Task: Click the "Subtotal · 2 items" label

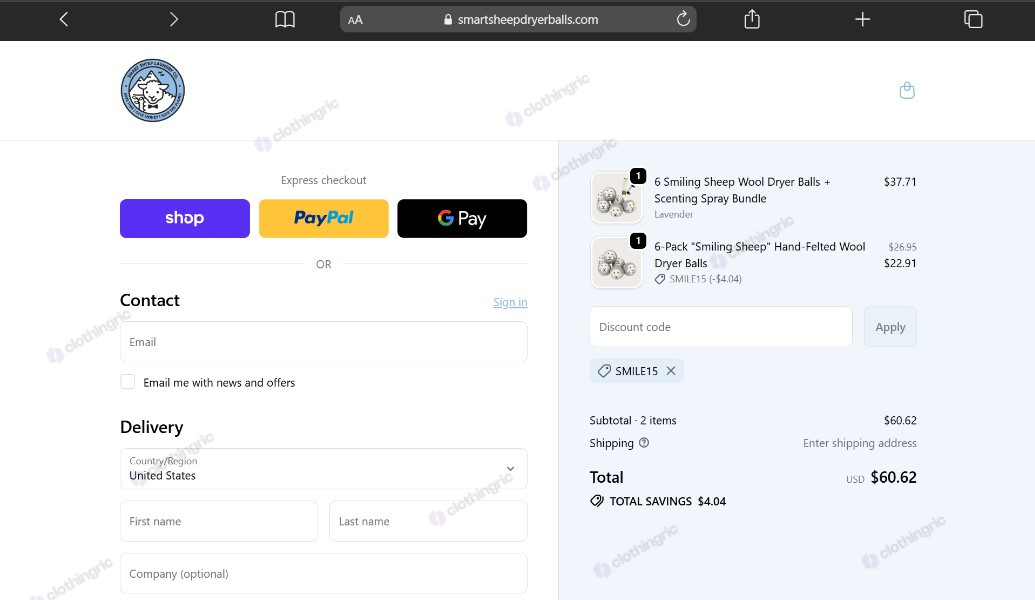Action: click(x=633, y=420)
